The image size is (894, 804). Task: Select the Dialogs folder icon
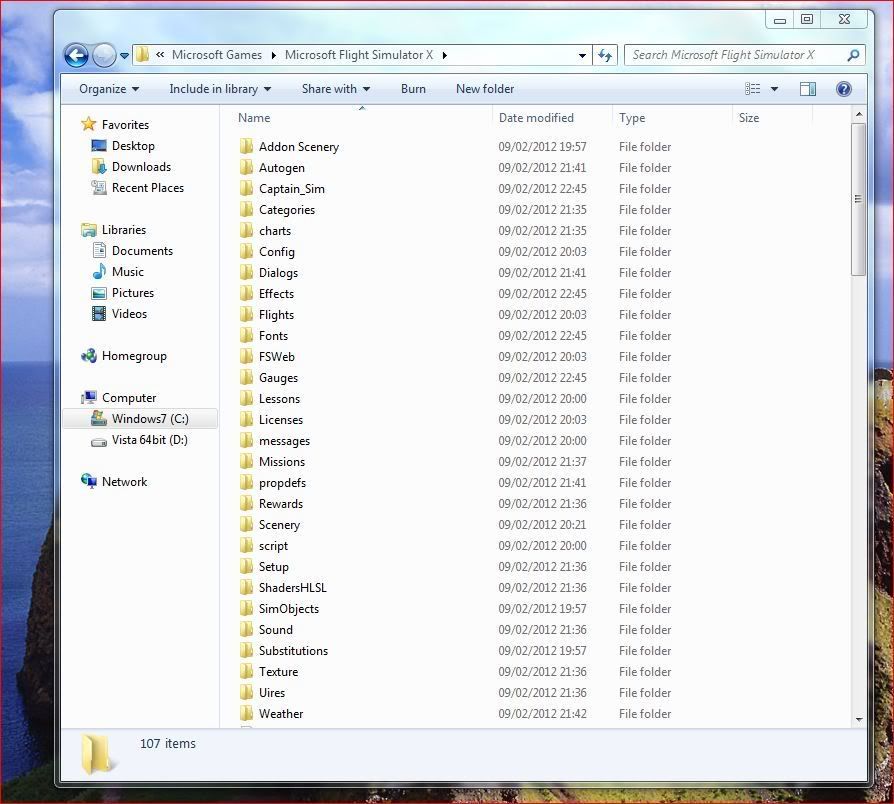click(246, 273)
